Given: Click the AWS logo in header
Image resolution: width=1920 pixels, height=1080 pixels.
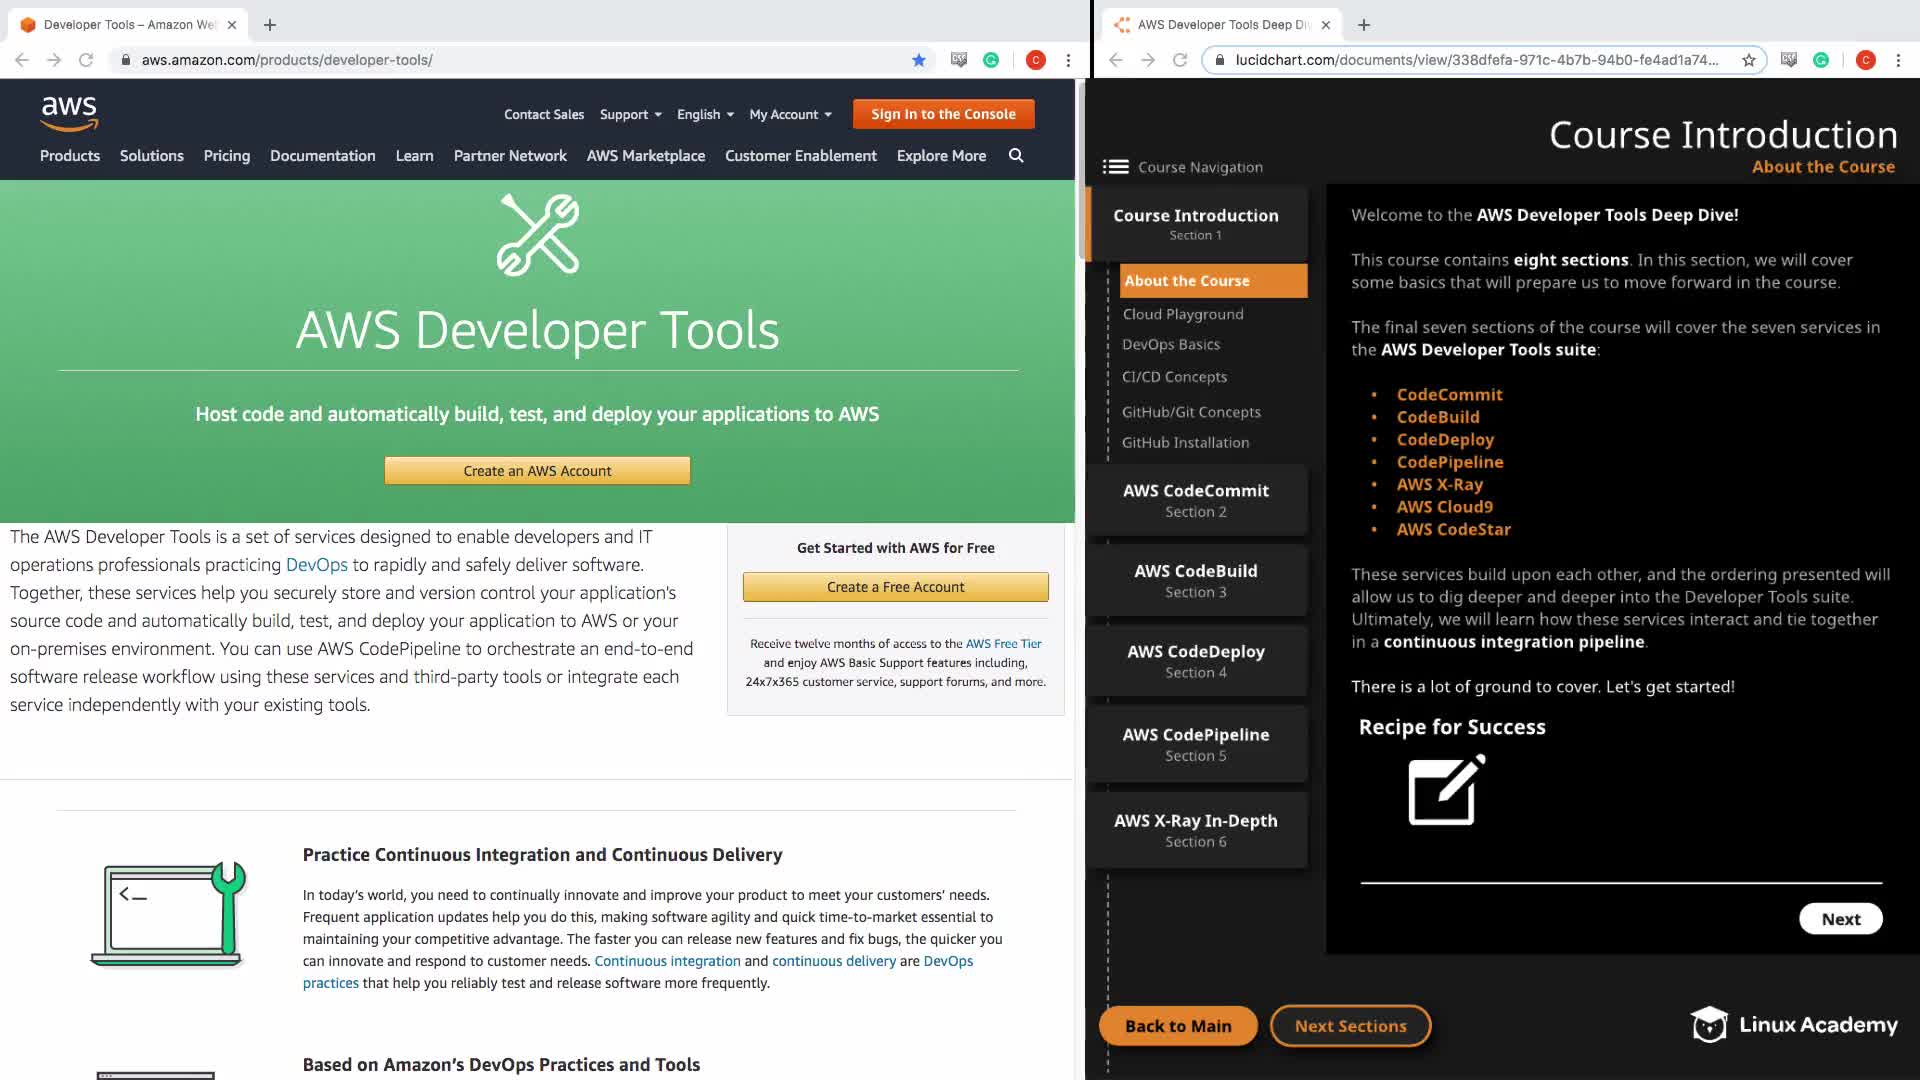Looking at the screenshot, I should (x=69, y=113).
